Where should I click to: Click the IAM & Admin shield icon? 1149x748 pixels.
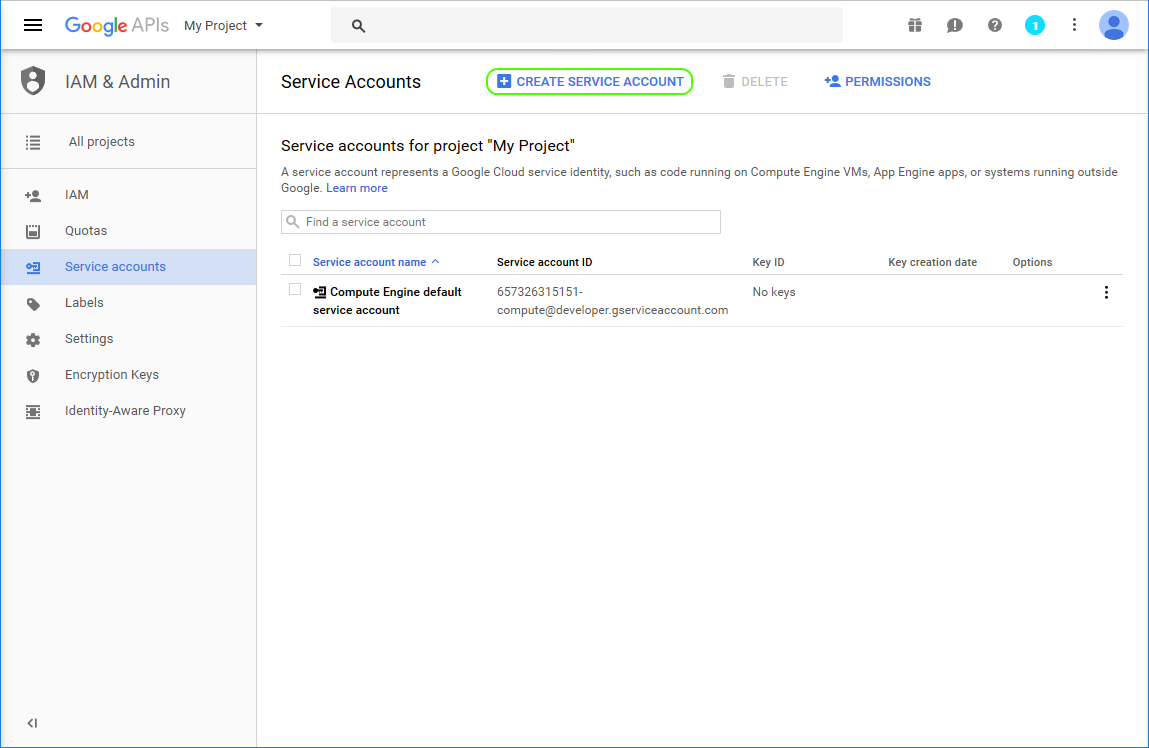[33, 81]
